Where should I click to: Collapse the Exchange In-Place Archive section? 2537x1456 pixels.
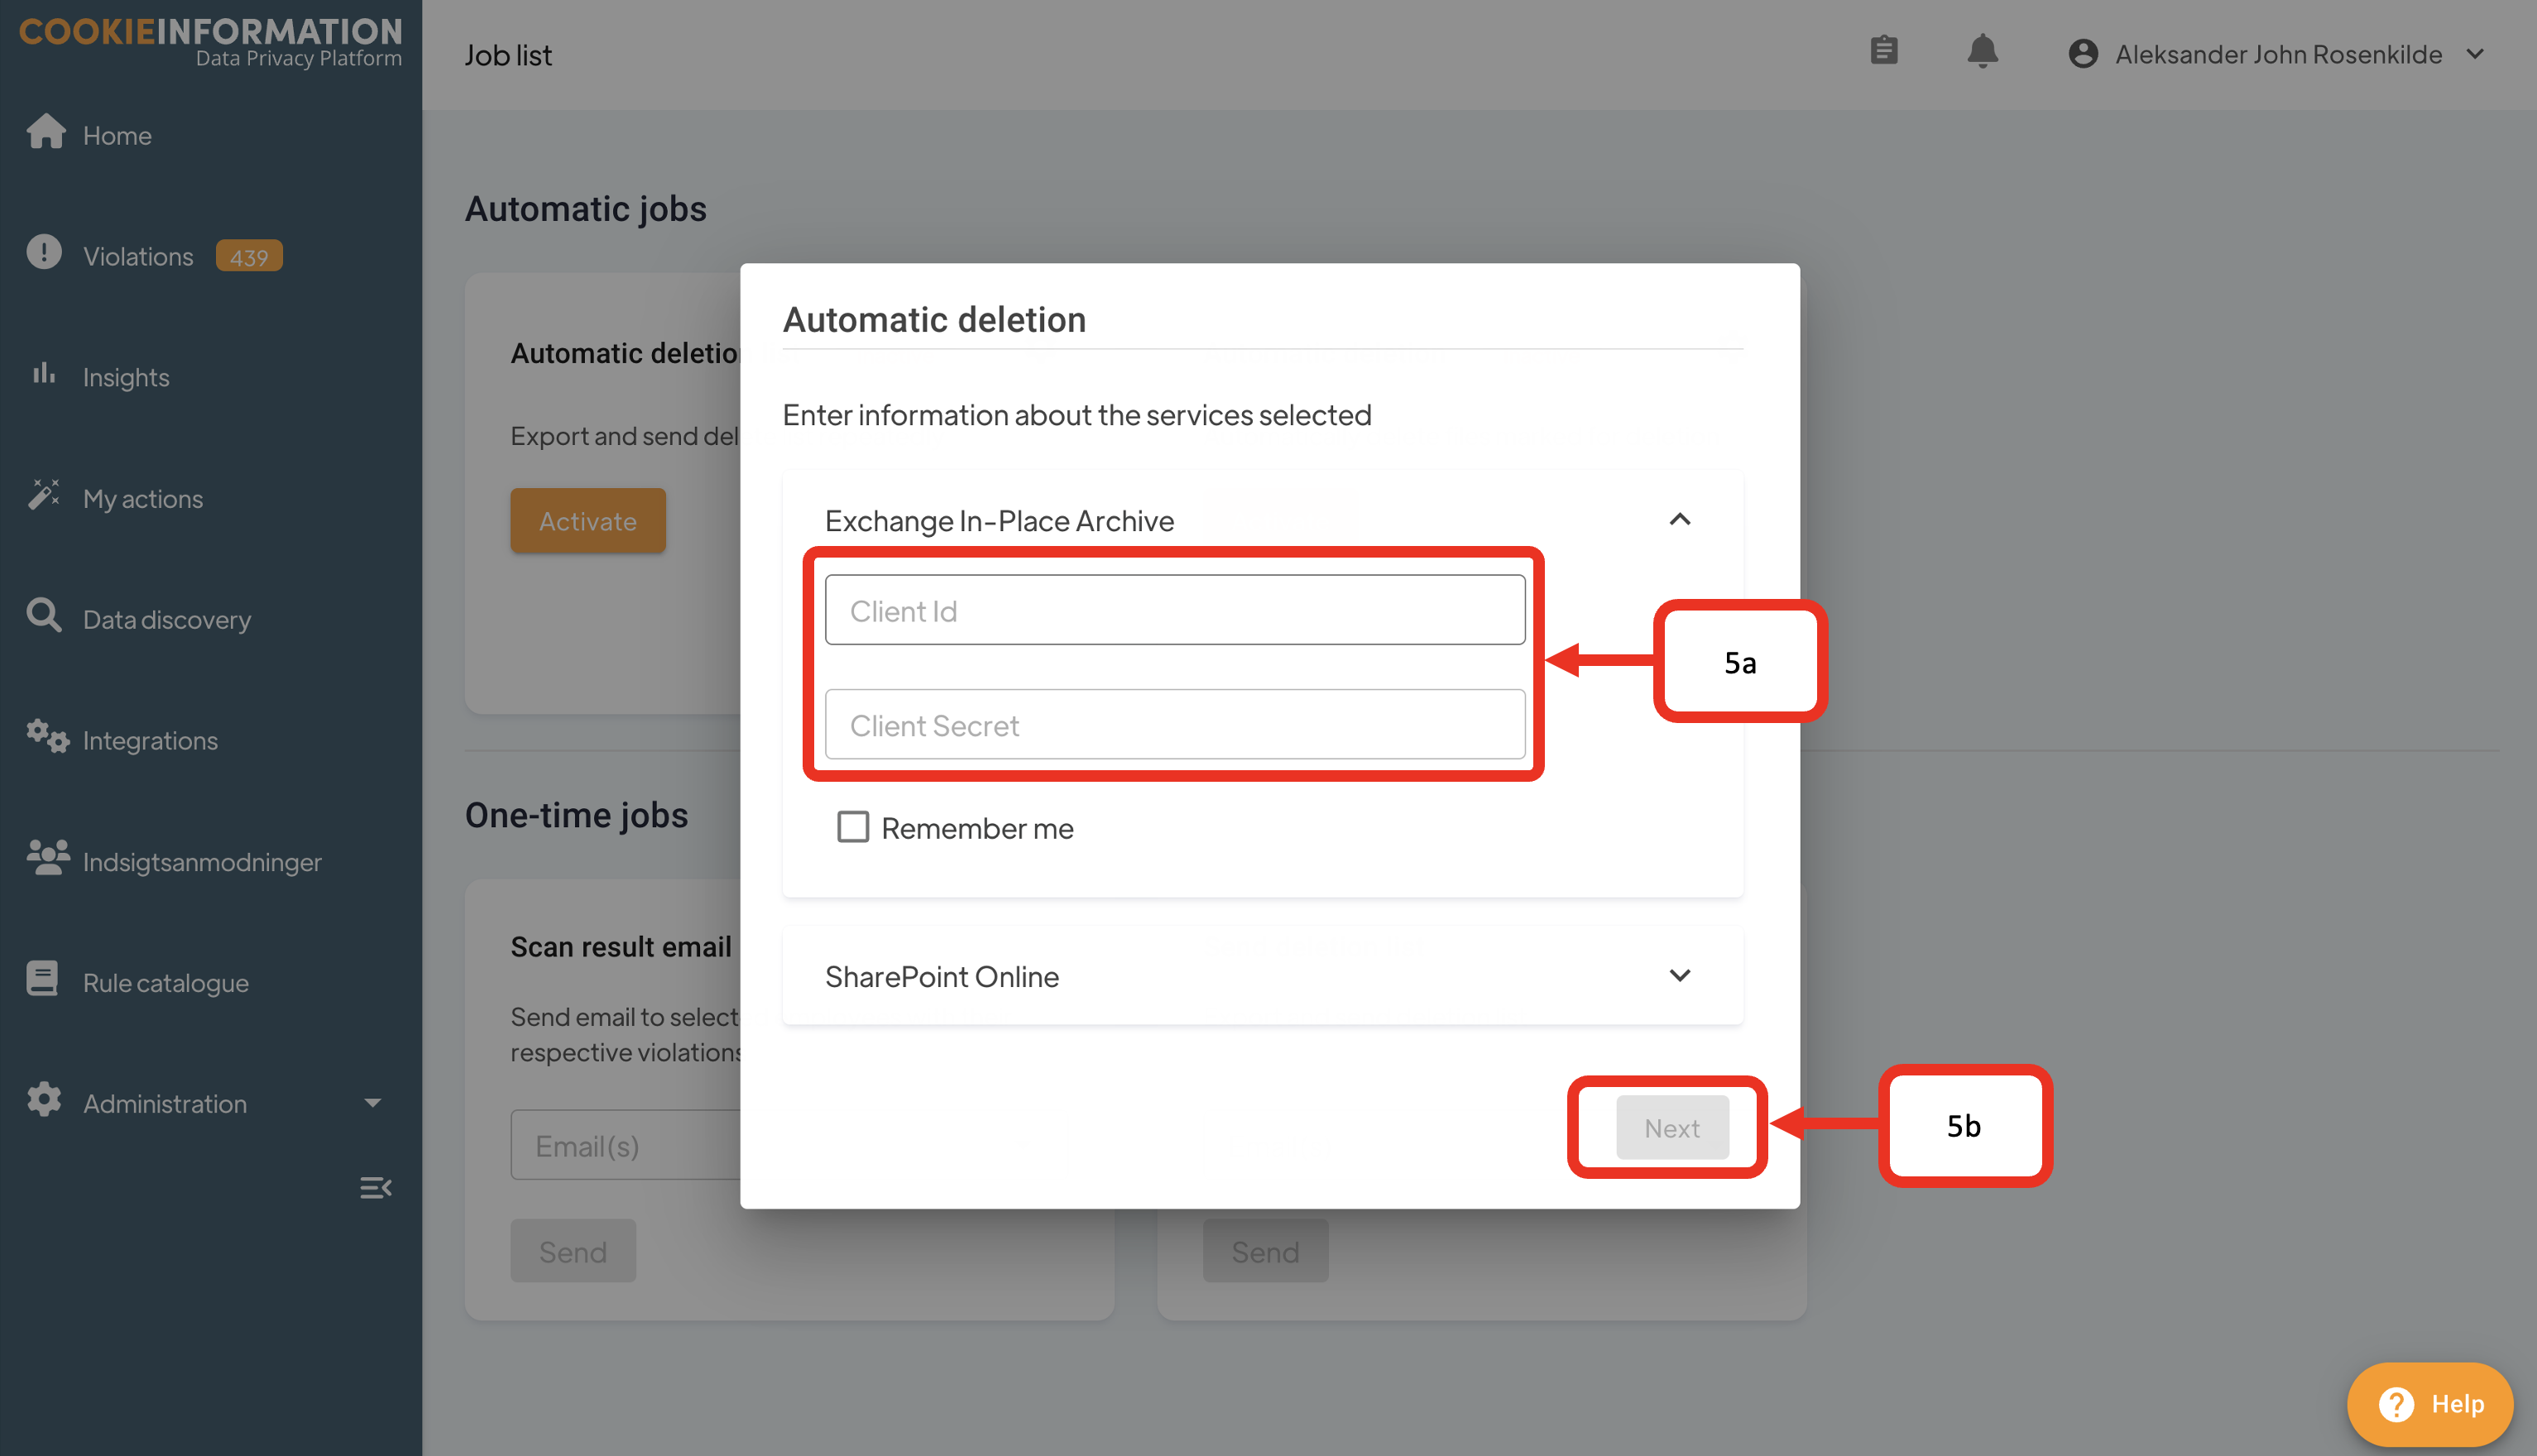point(1680,519)
